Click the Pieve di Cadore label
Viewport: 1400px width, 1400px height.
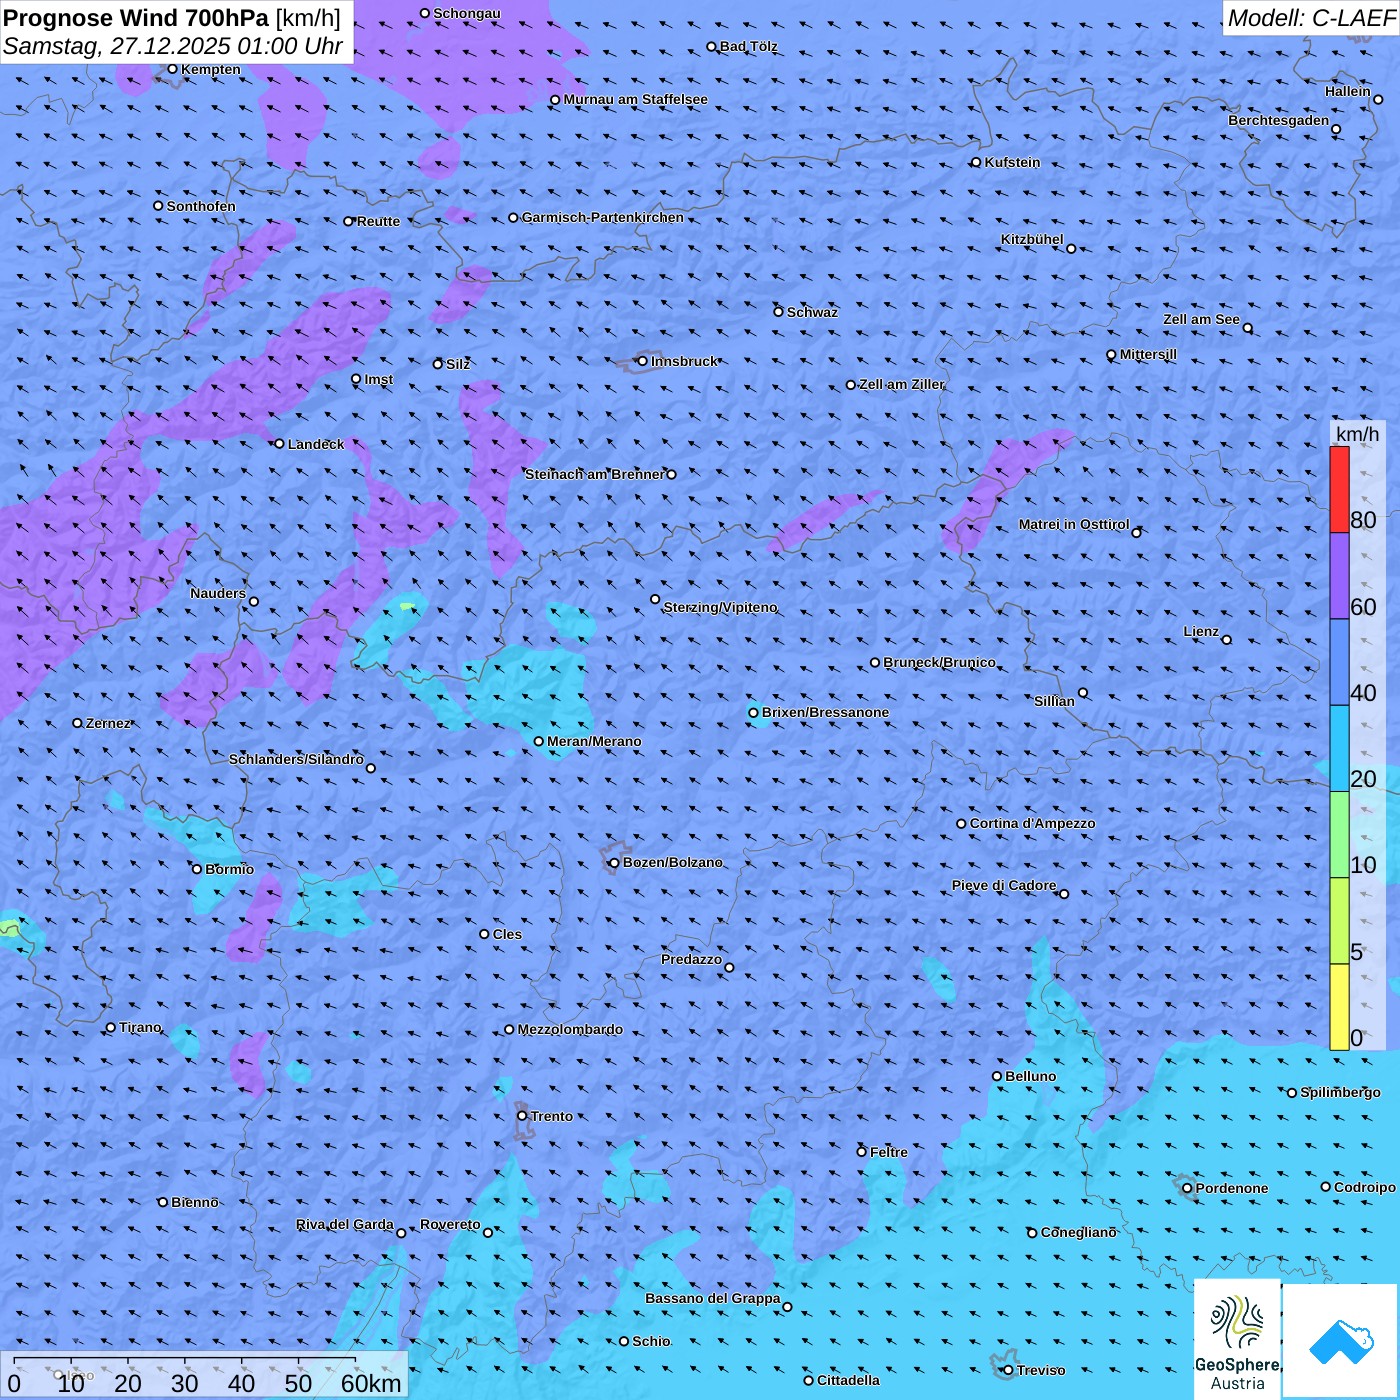[1004, 885]
